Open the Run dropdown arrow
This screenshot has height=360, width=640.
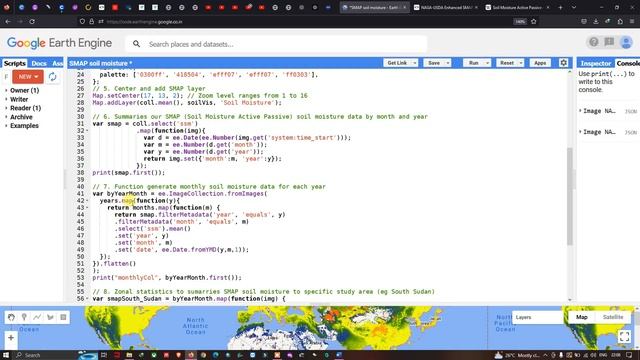coord(487,63)
